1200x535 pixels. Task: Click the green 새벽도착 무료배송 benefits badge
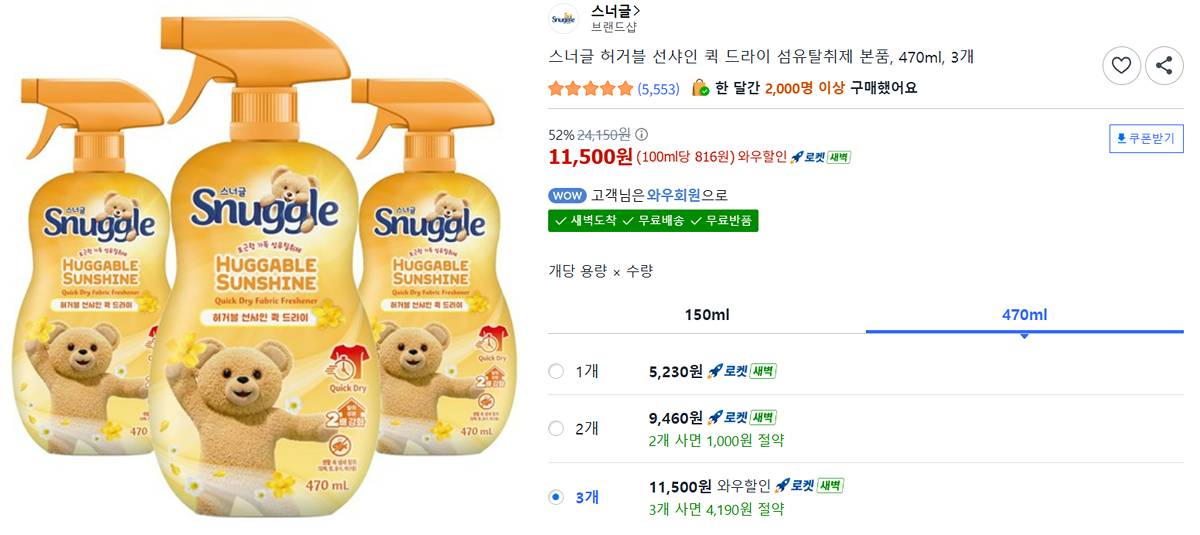653,220
